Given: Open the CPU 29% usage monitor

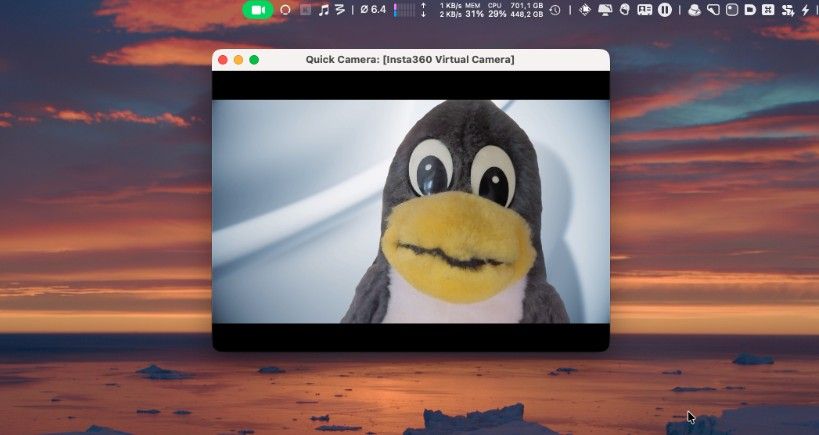Looking at the screenshot, I should (x=497, y=10).
